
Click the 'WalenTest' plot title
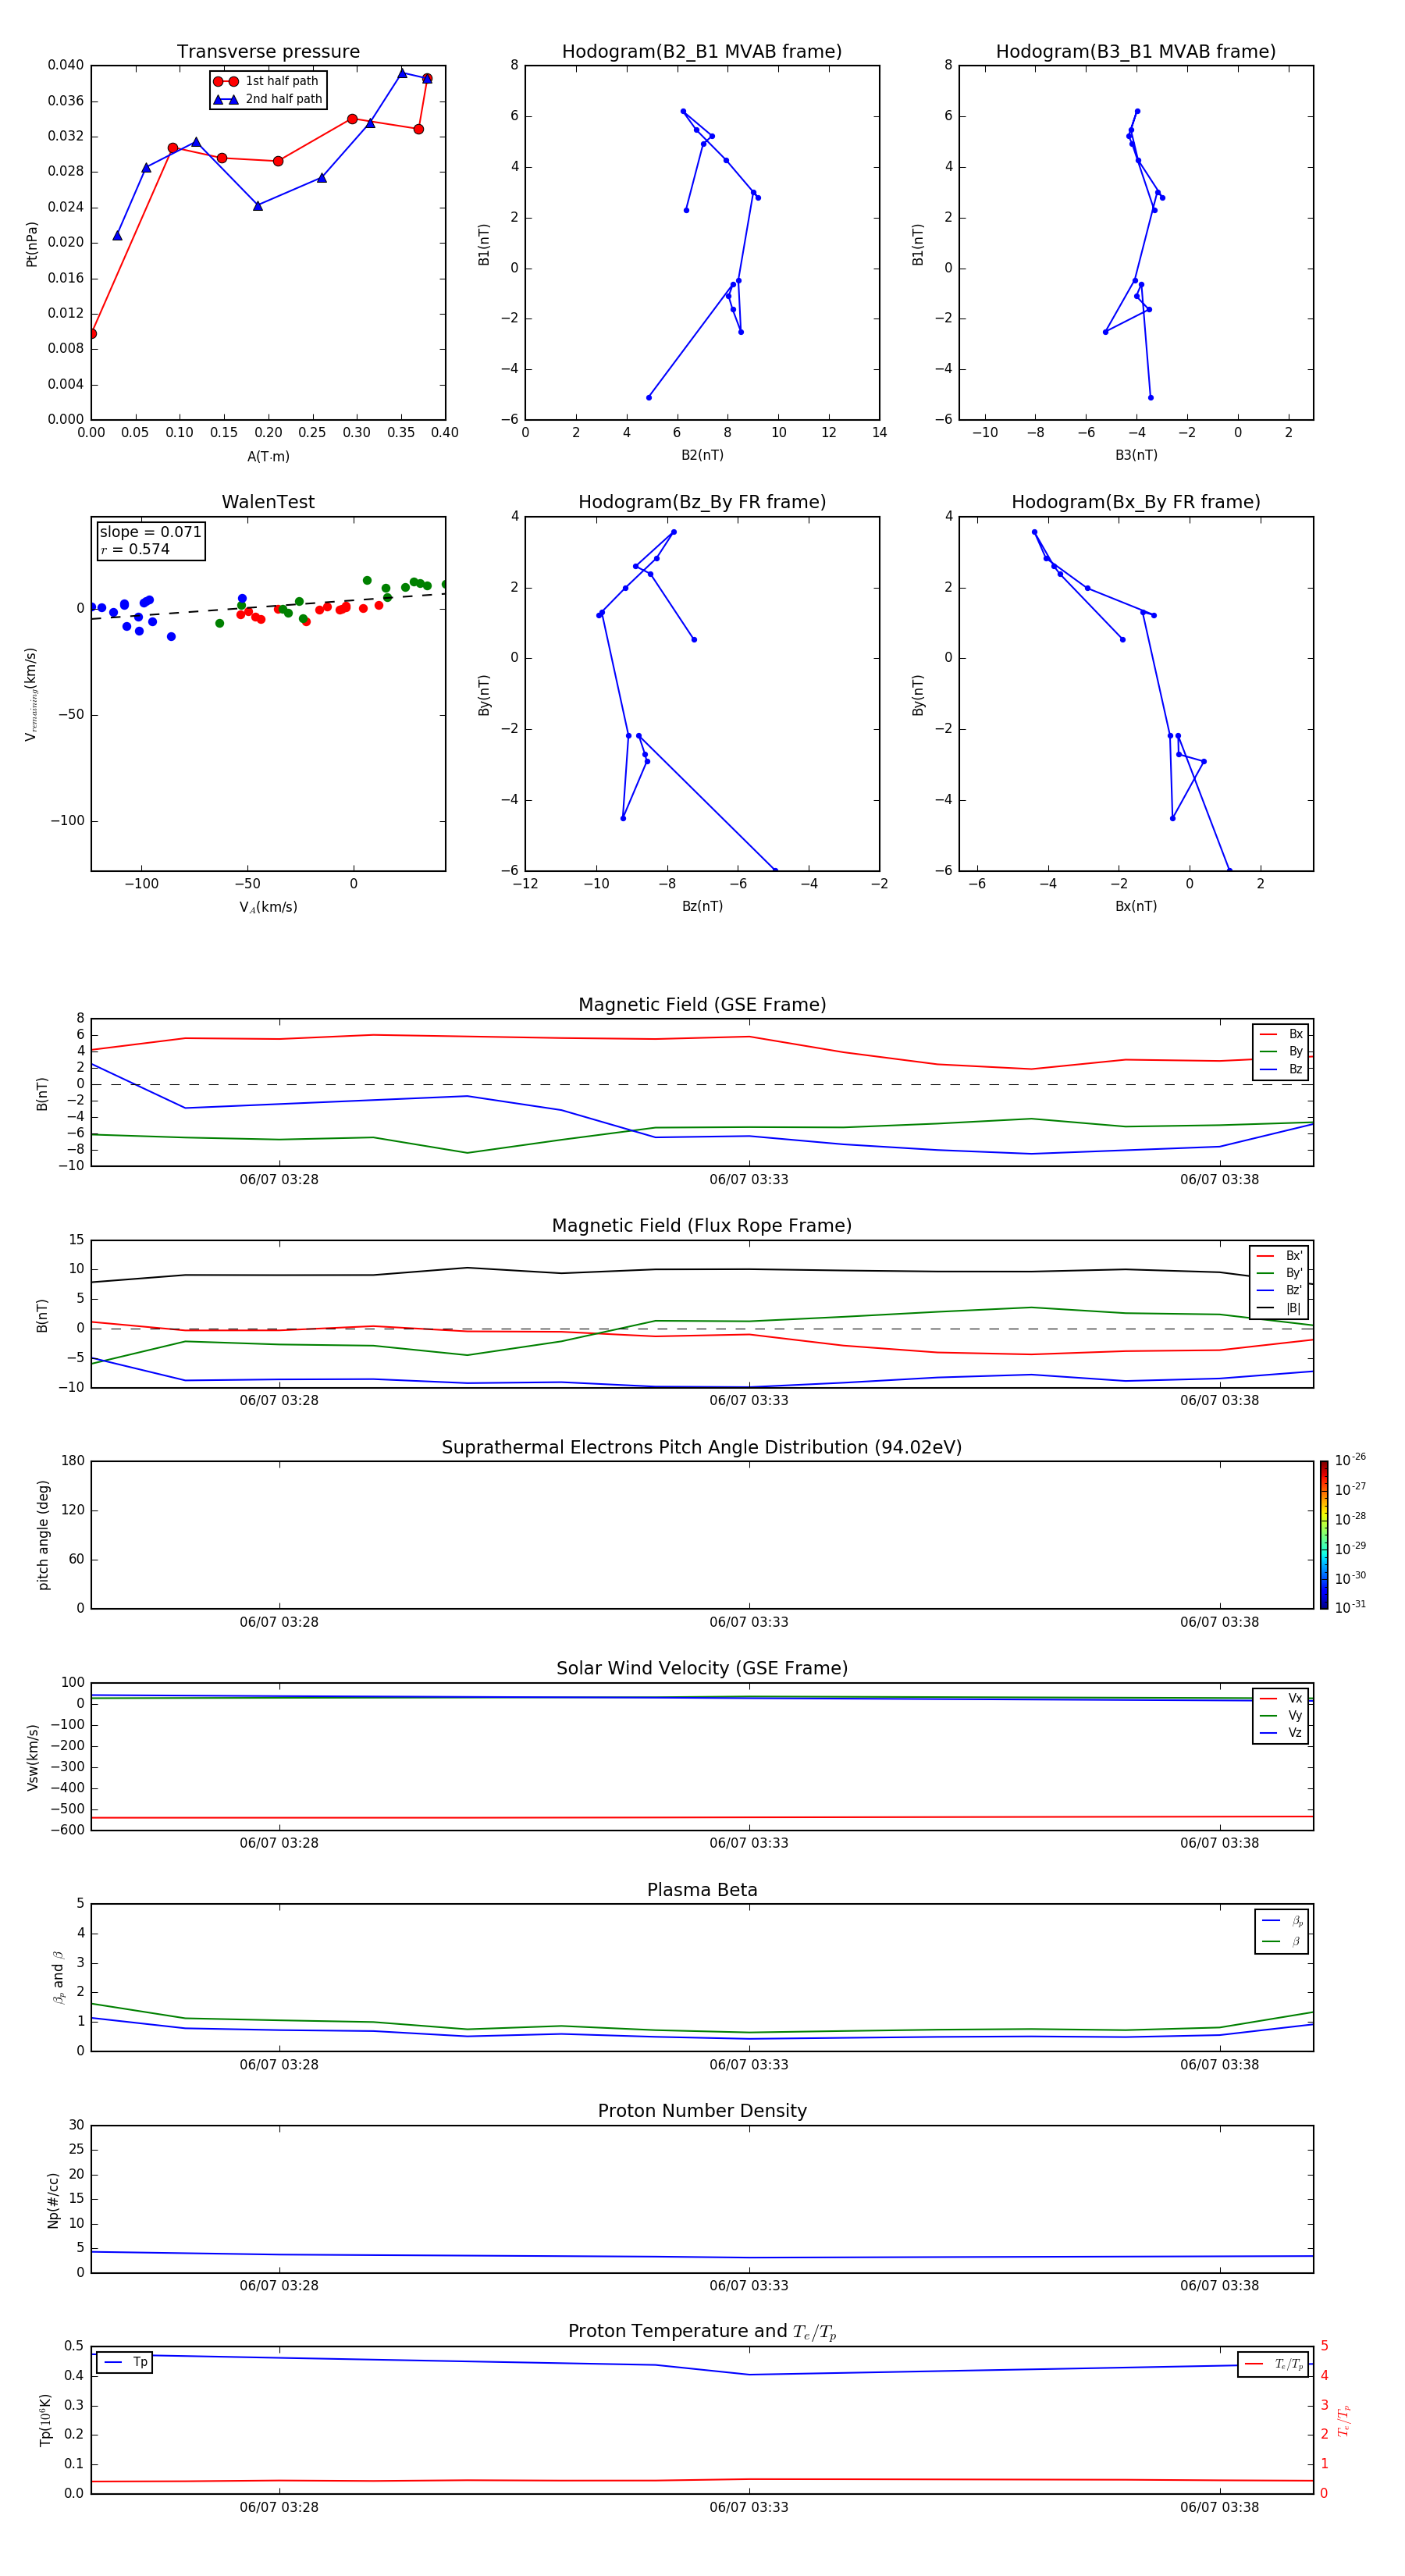268,502
